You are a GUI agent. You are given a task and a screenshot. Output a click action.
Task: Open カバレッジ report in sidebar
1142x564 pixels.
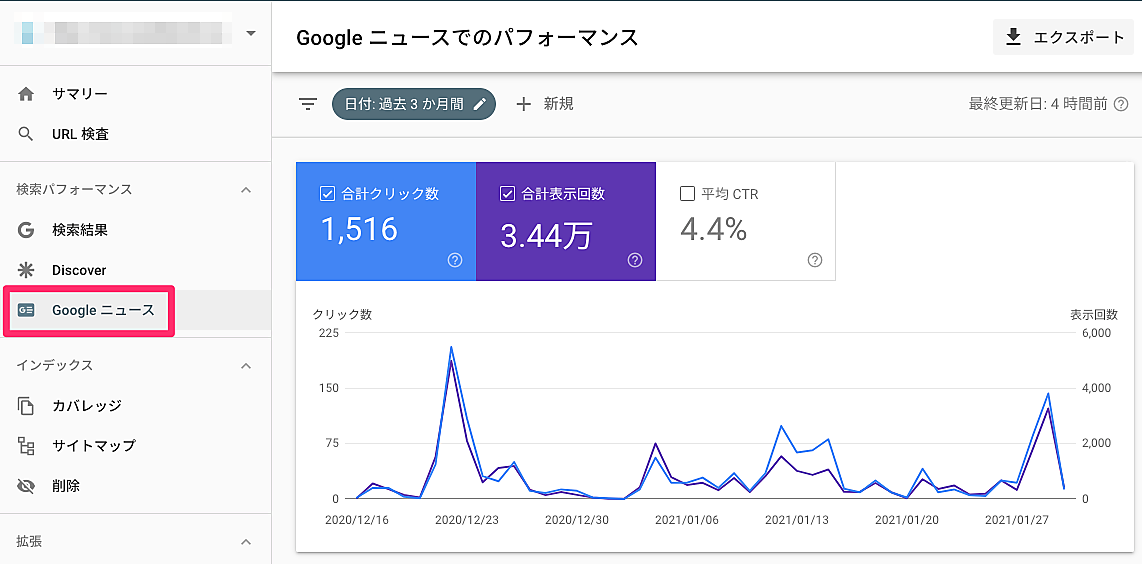coord(86,406)
